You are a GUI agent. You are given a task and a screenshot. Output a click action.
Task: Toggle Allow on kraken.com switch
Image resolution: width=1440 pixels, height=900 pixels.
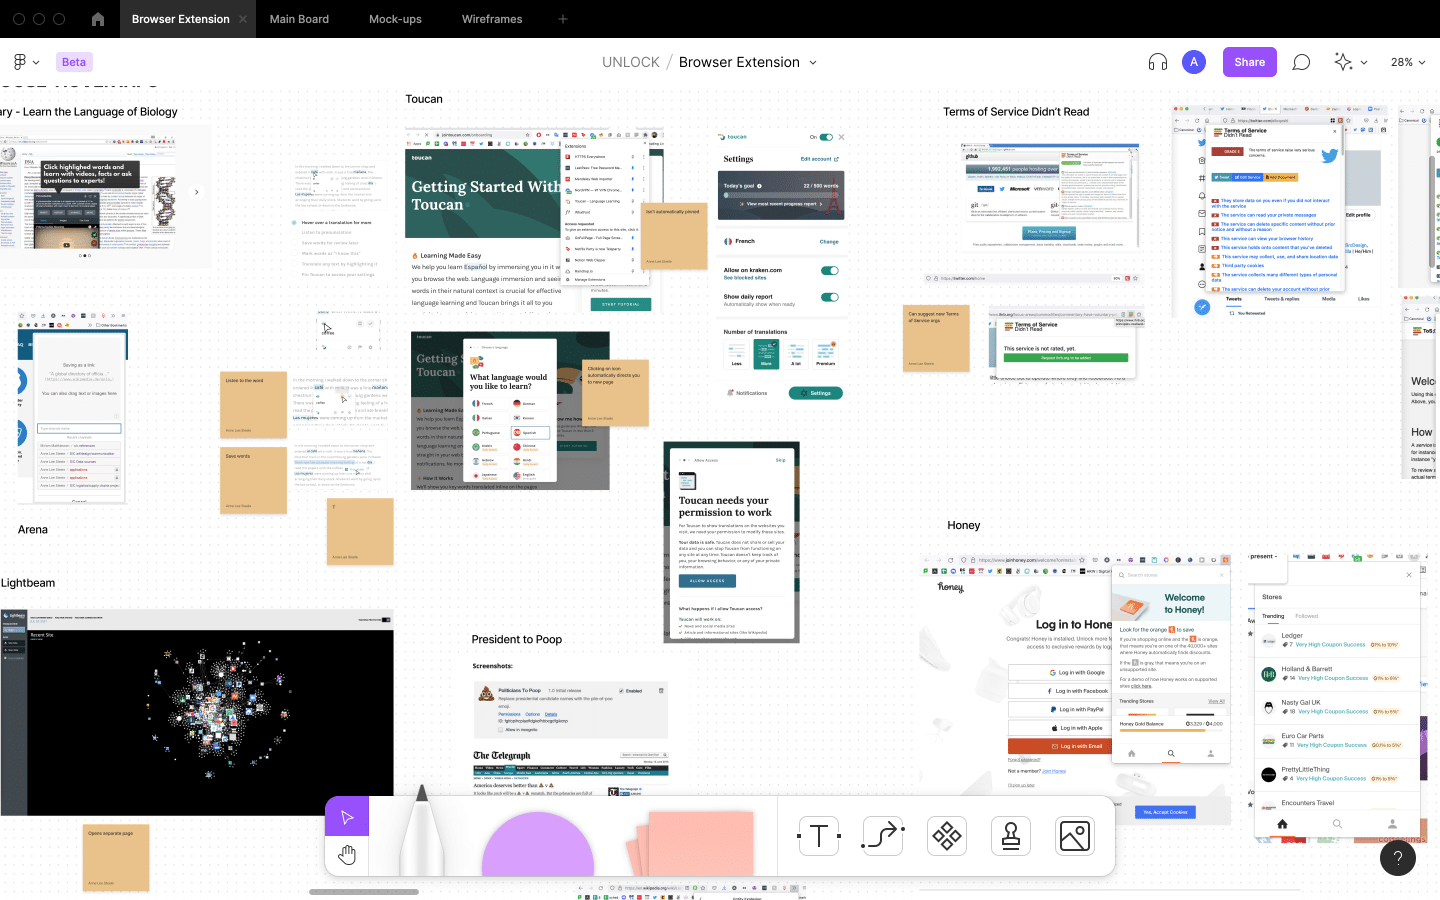pos(830,270)
